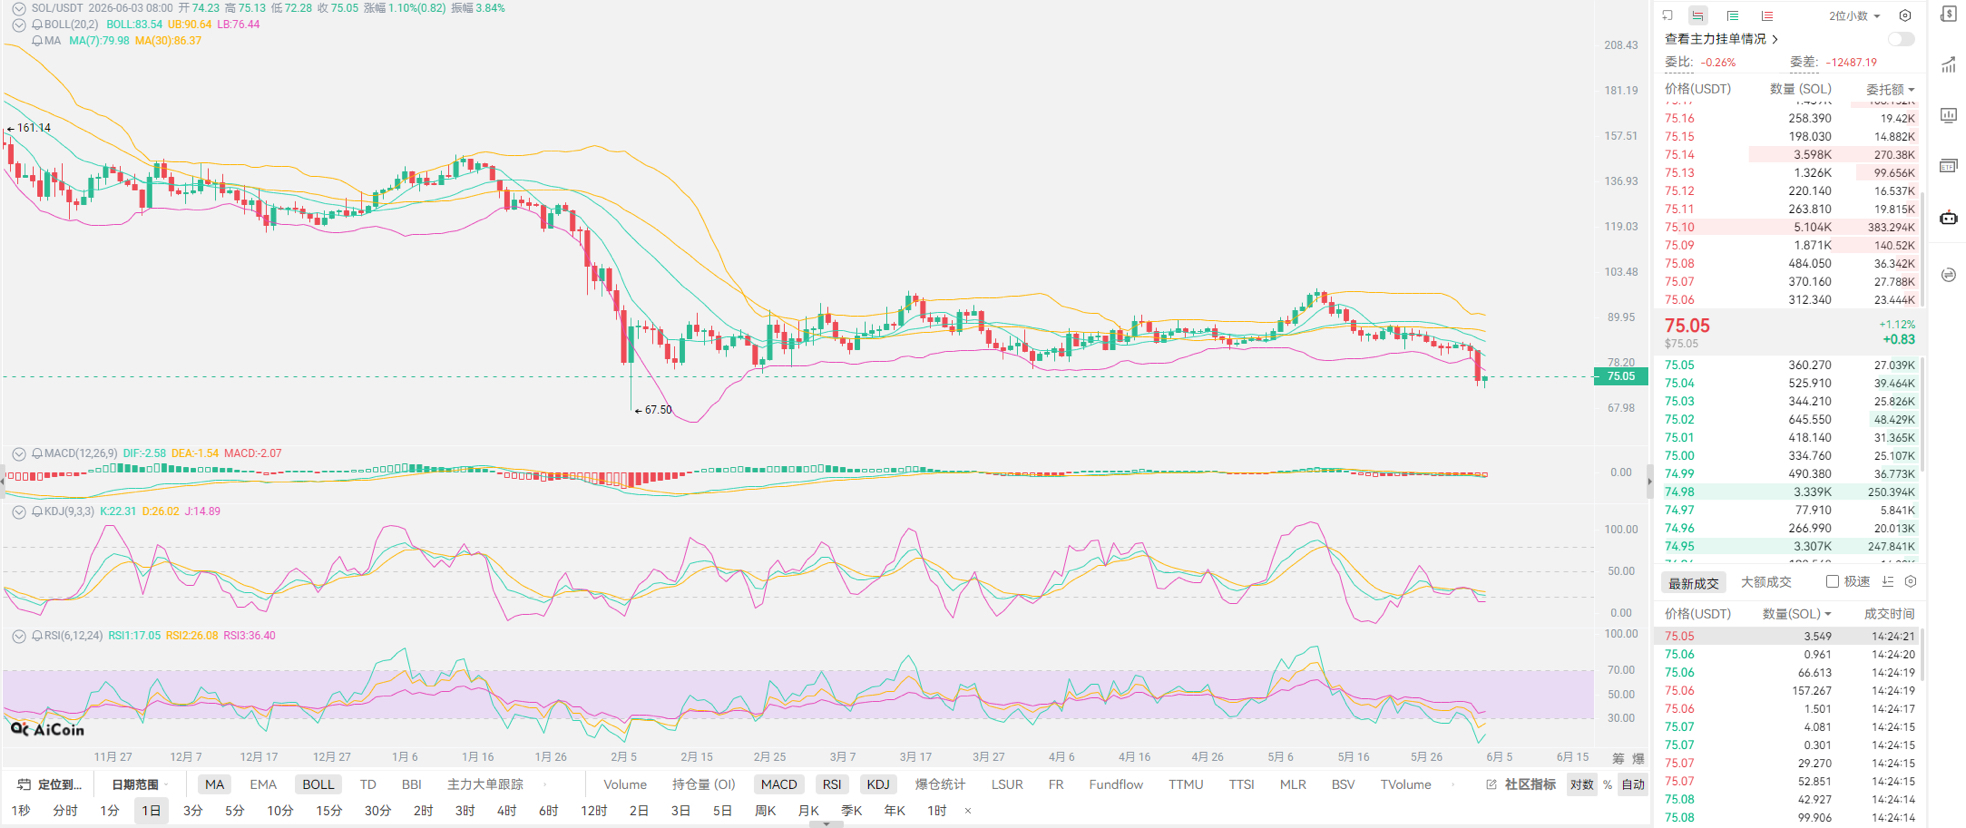The width and height of the screenshot is (1966, 828).
Task: Click the 75.05 current price marker on axis
Action: point(1620,377)
